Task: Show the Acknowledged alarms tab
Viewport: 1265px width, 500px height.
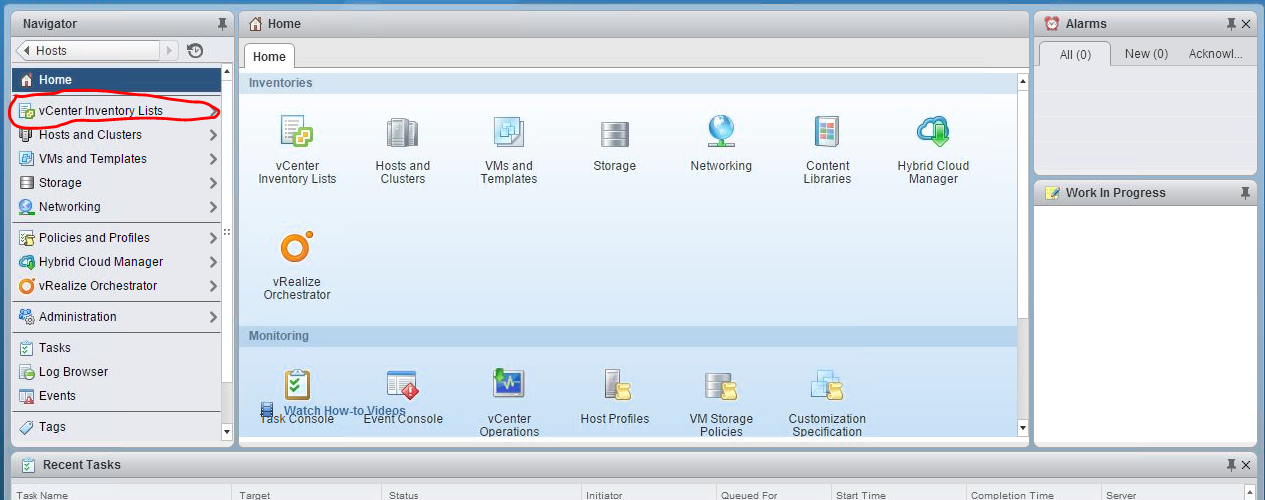Action: click(x=1215, y=54)
